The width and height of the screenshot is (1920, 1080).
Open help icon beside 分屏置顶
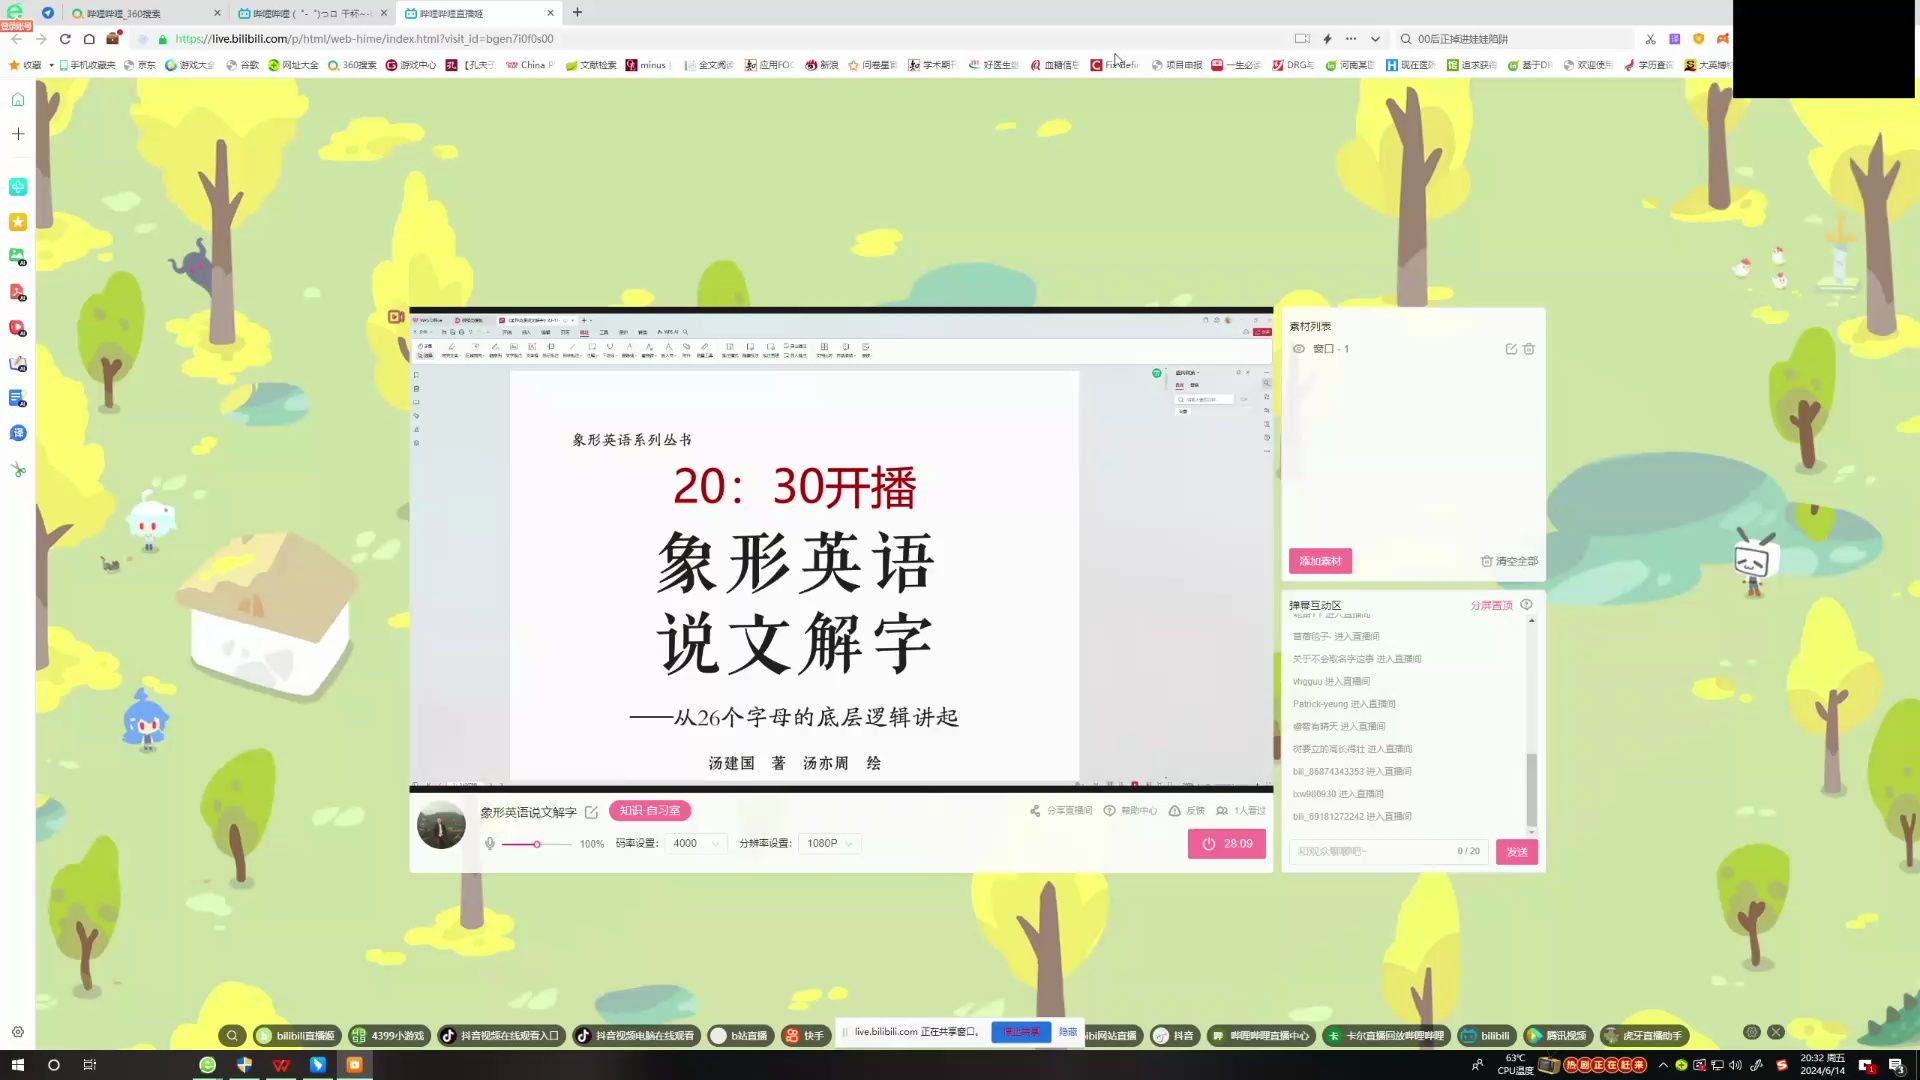point(1526,604)
